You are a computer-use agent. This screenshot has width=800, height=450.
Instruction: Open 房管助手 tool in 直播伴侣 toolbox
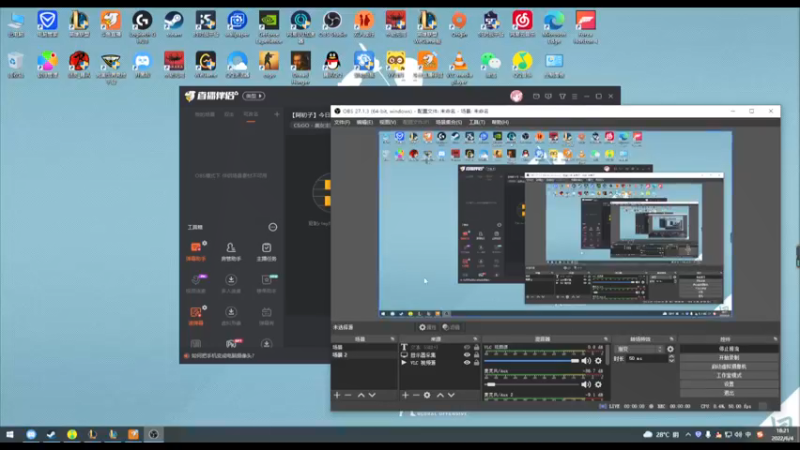[231, 252]
